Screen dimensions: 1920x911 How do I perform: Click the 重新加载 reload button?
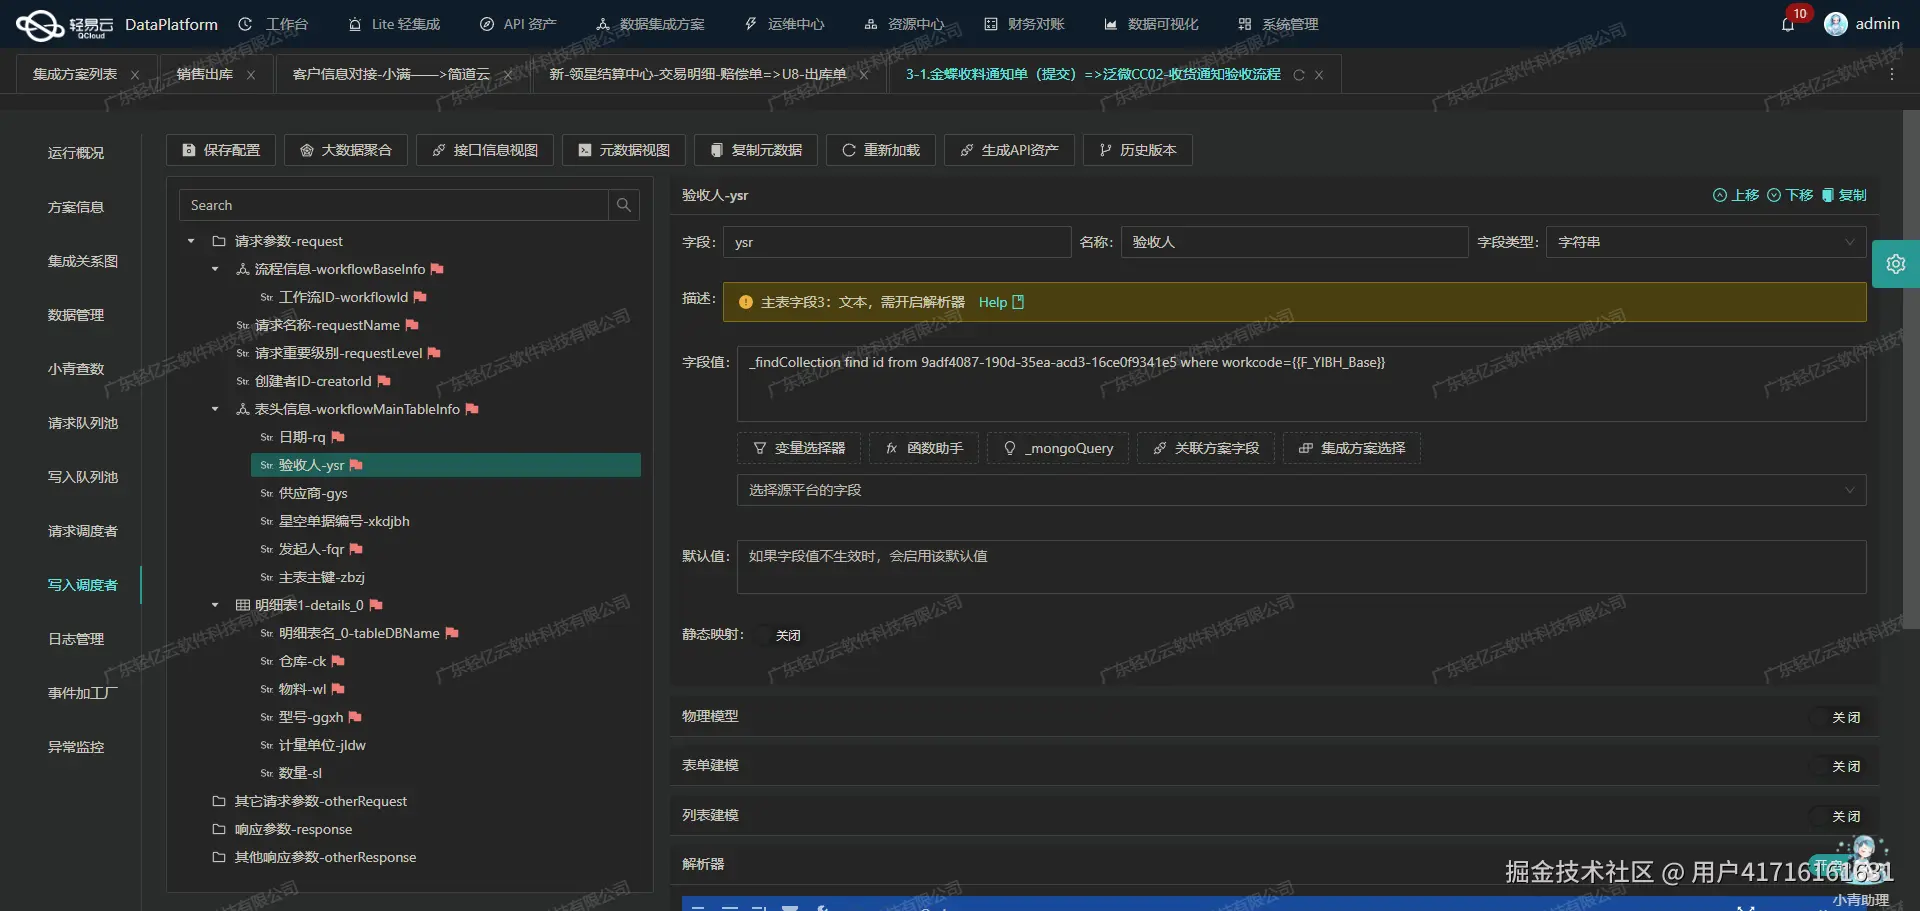pyautogui.click(x=879, y=150)
